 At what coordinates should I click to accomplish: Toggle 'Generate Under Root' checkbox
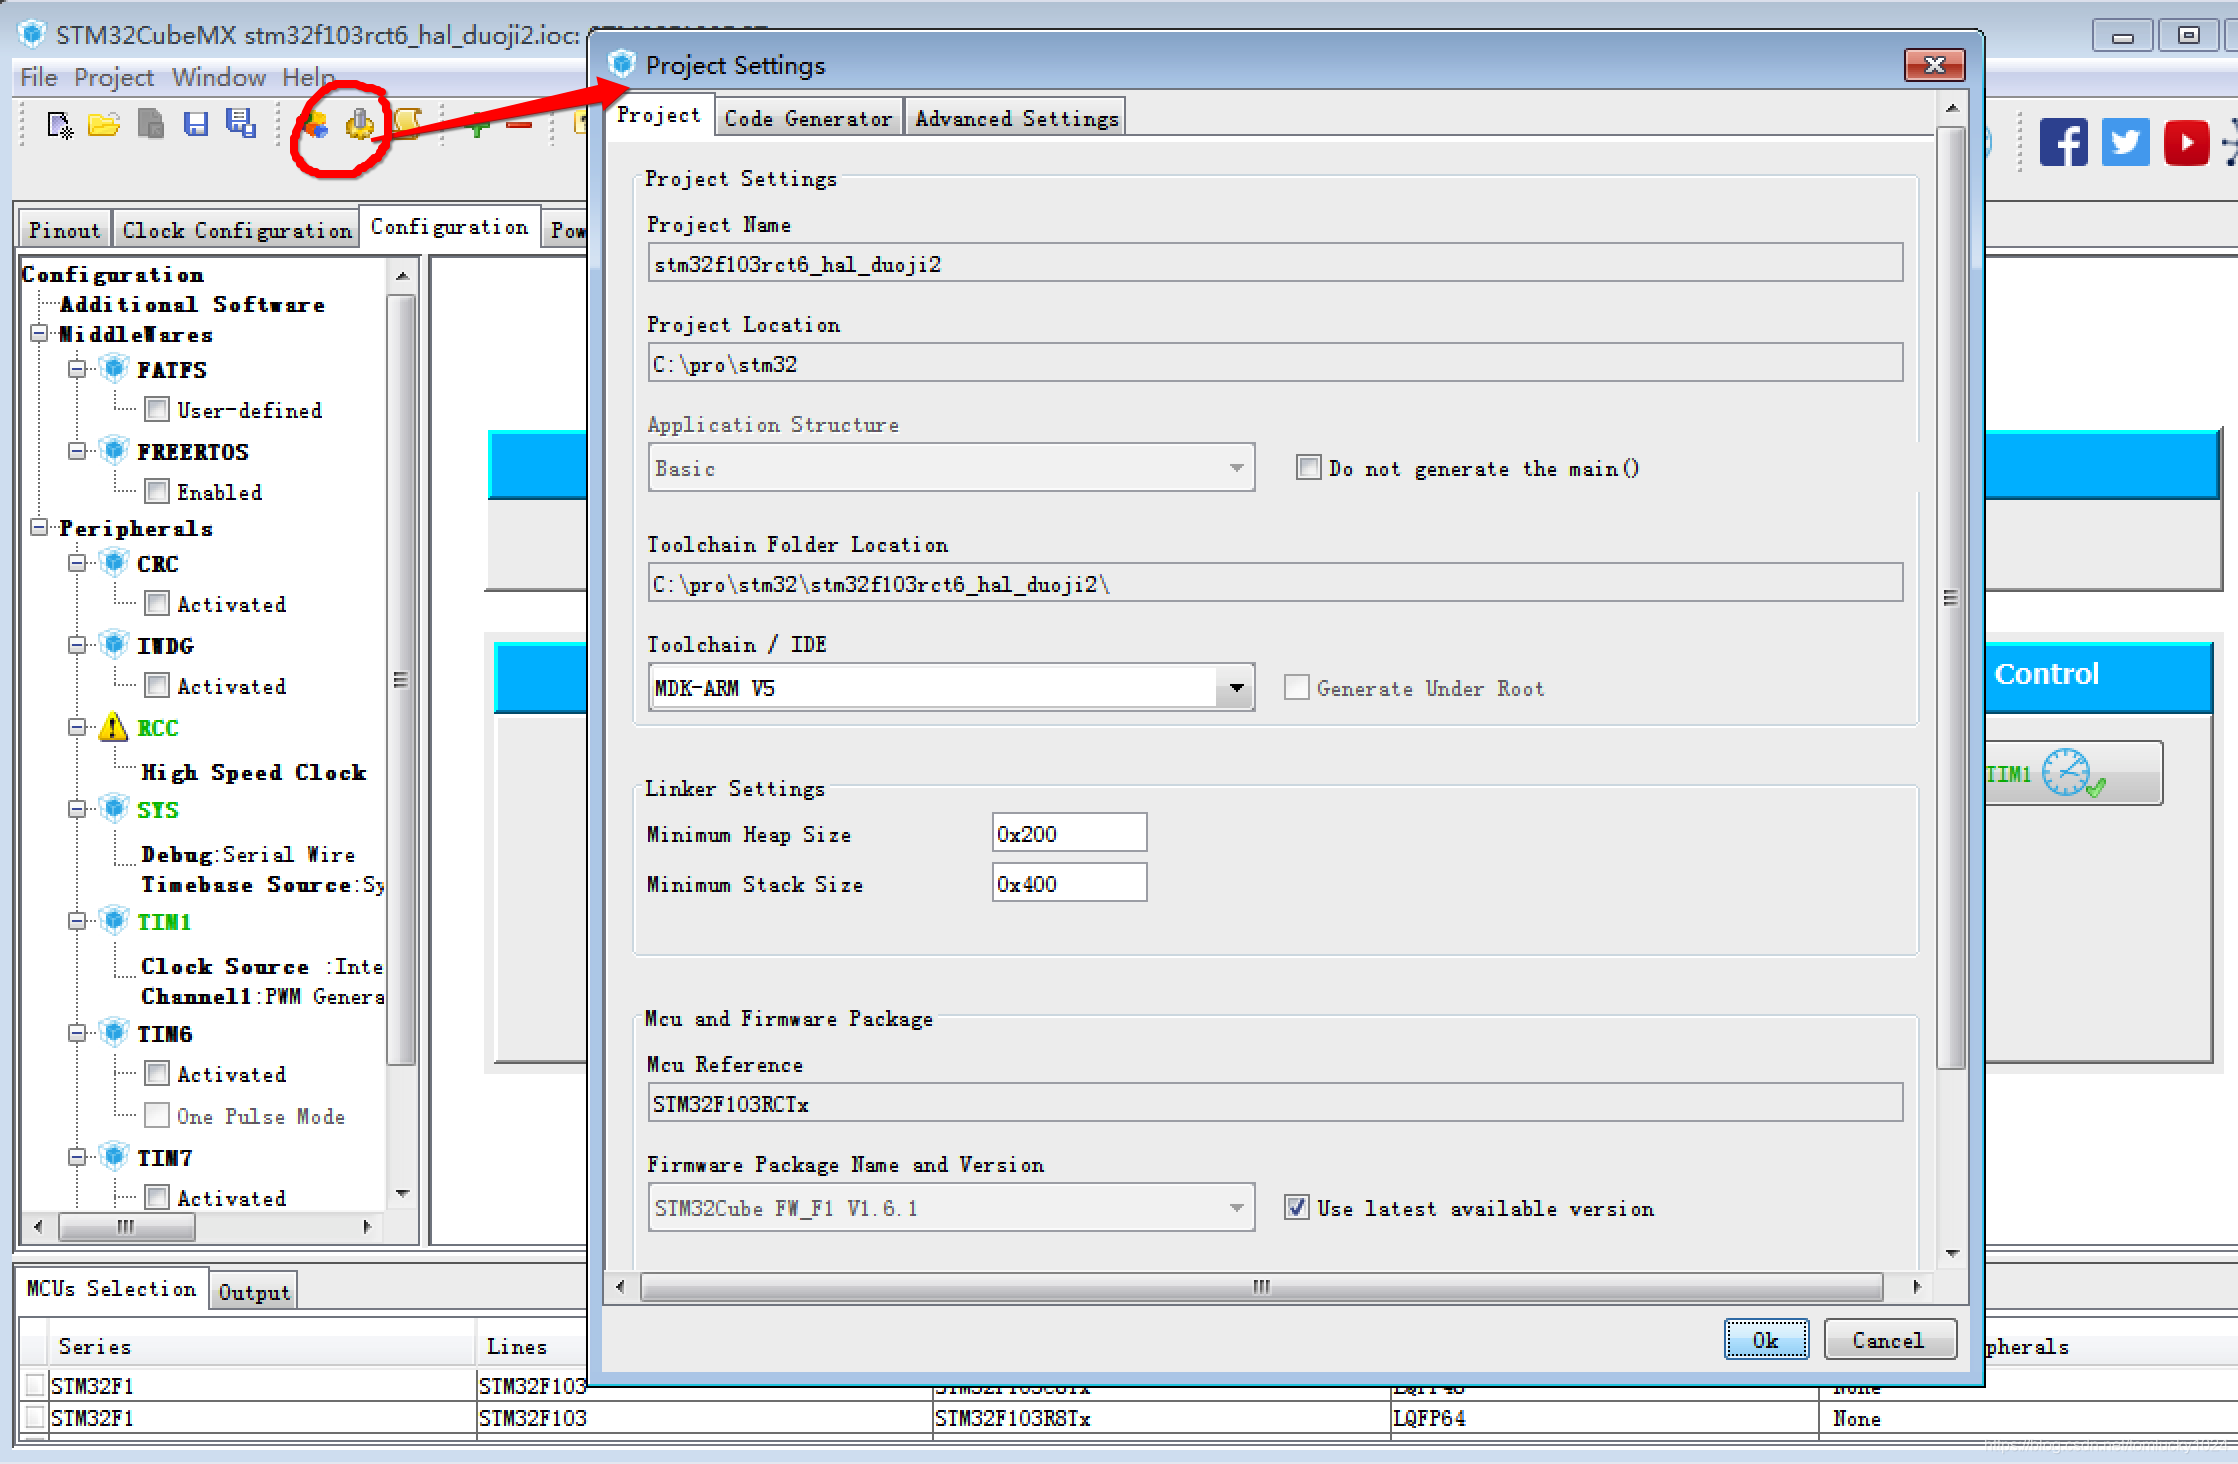click(1300, 686)
